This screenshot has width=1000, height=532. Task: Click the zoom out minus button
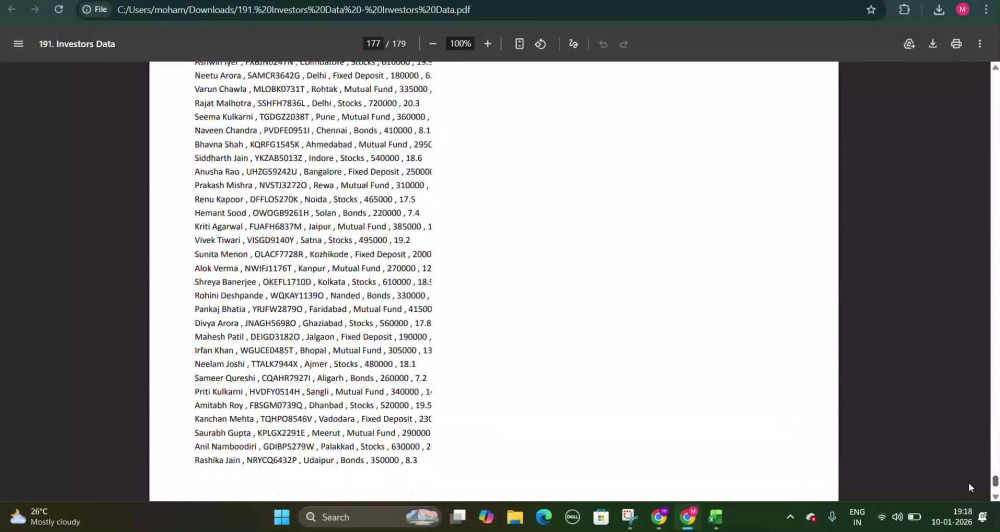coord(432,44)
